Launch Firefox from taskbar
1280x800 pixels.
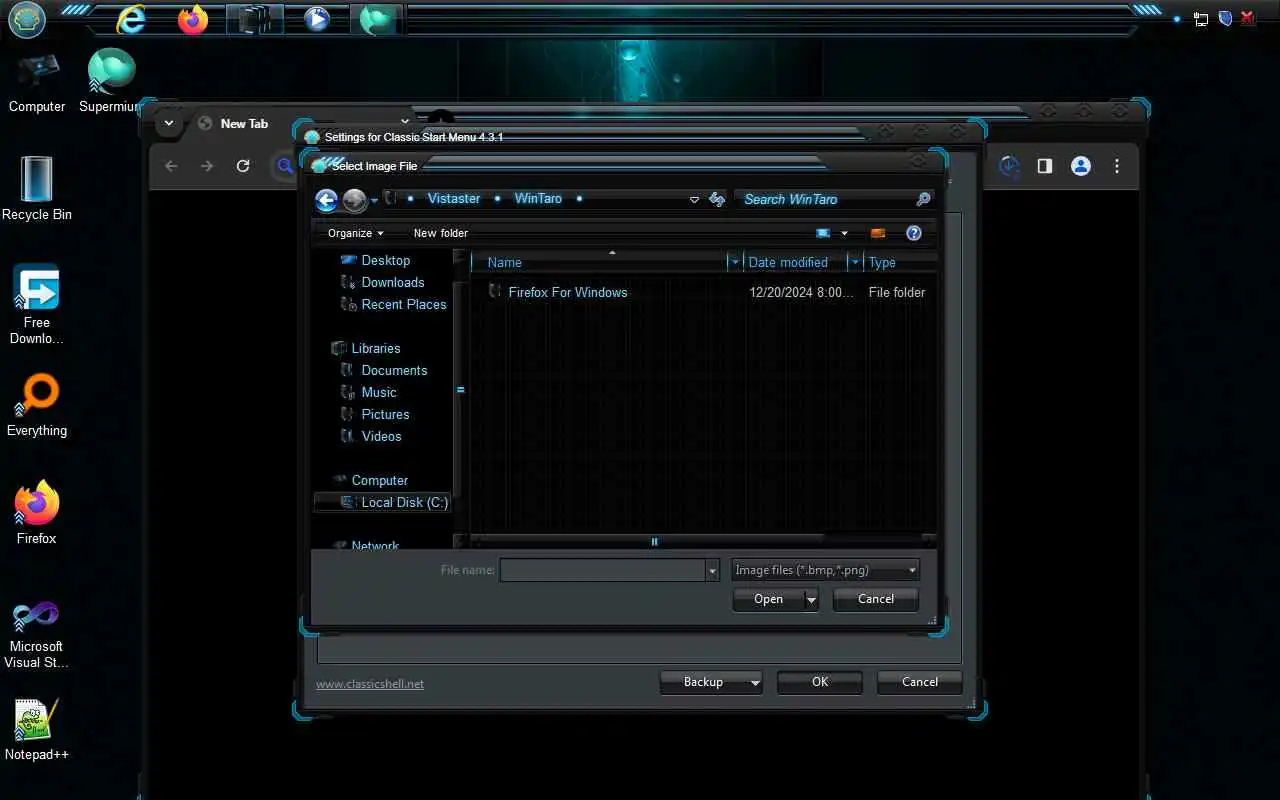(193, 19)
